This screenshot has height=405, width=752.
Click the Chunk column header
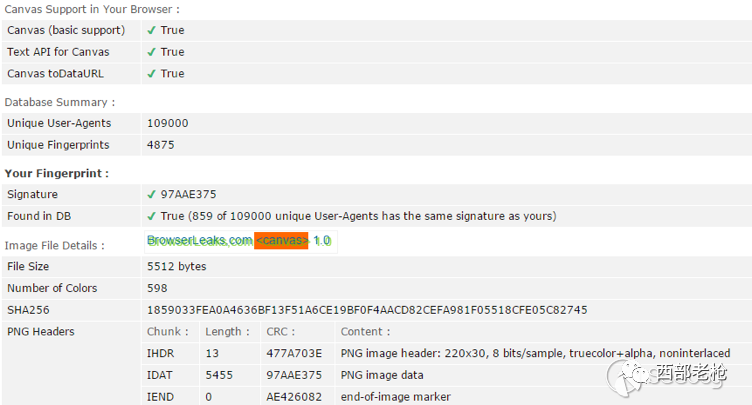[x=167, y=332]
